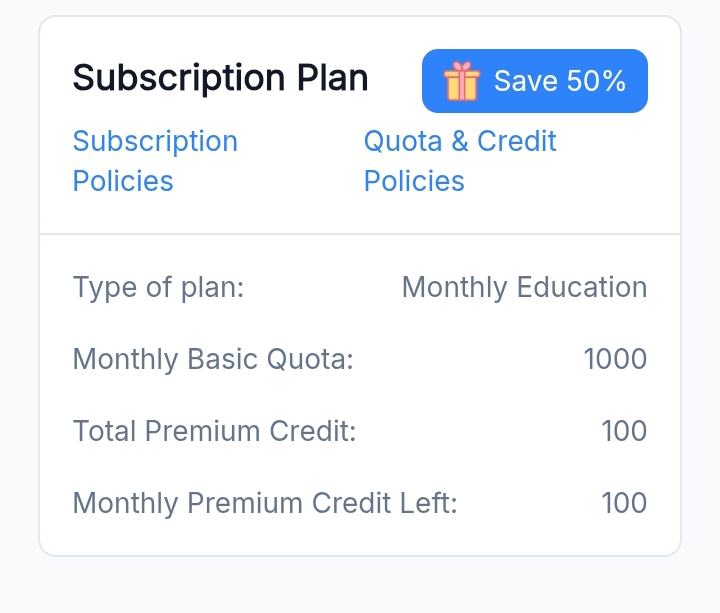The height and width of the screenshot is (613, 720).
Task: Click the 1000 basic quota value
Action: coord(615,359)
